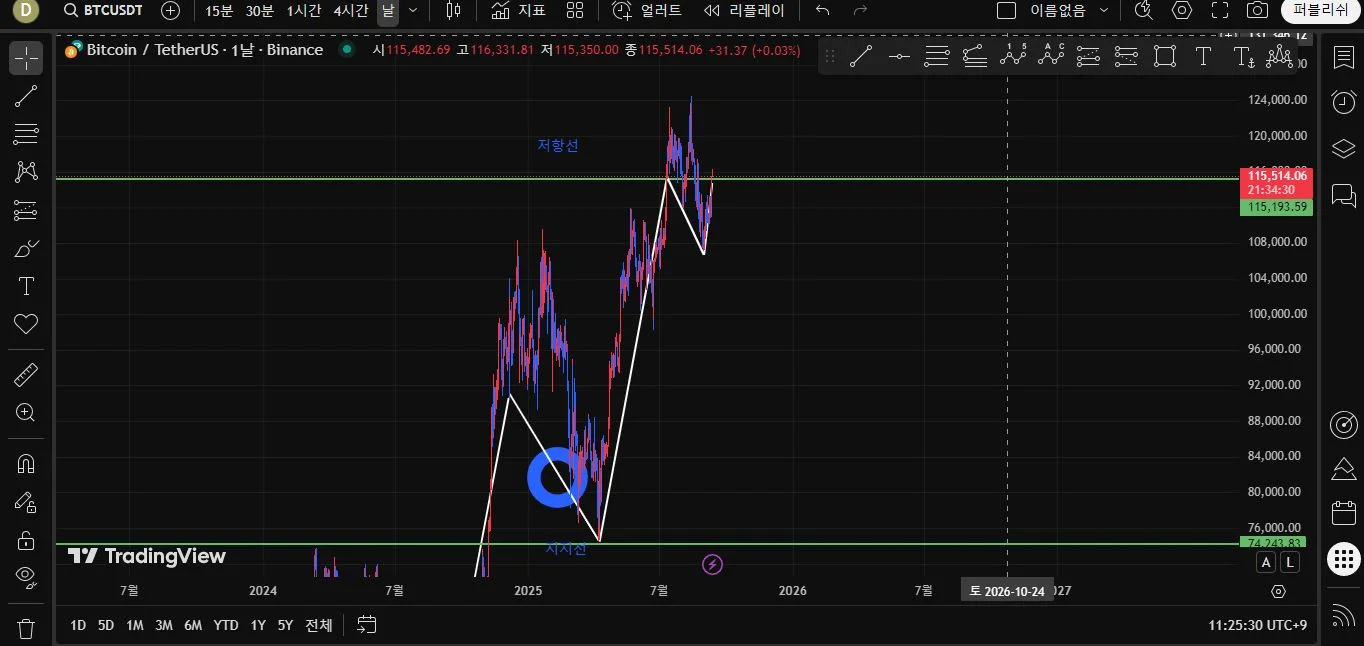
Task: Switch to the 1시간 interval
Action: [x=304, y=10]
